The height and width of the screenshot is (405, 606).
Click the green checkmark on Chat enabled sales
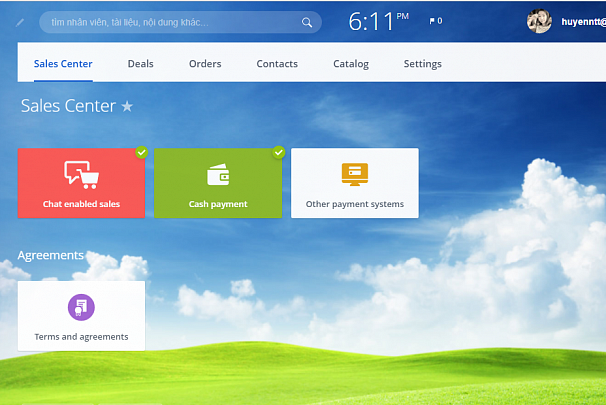[x=142, y=152]
